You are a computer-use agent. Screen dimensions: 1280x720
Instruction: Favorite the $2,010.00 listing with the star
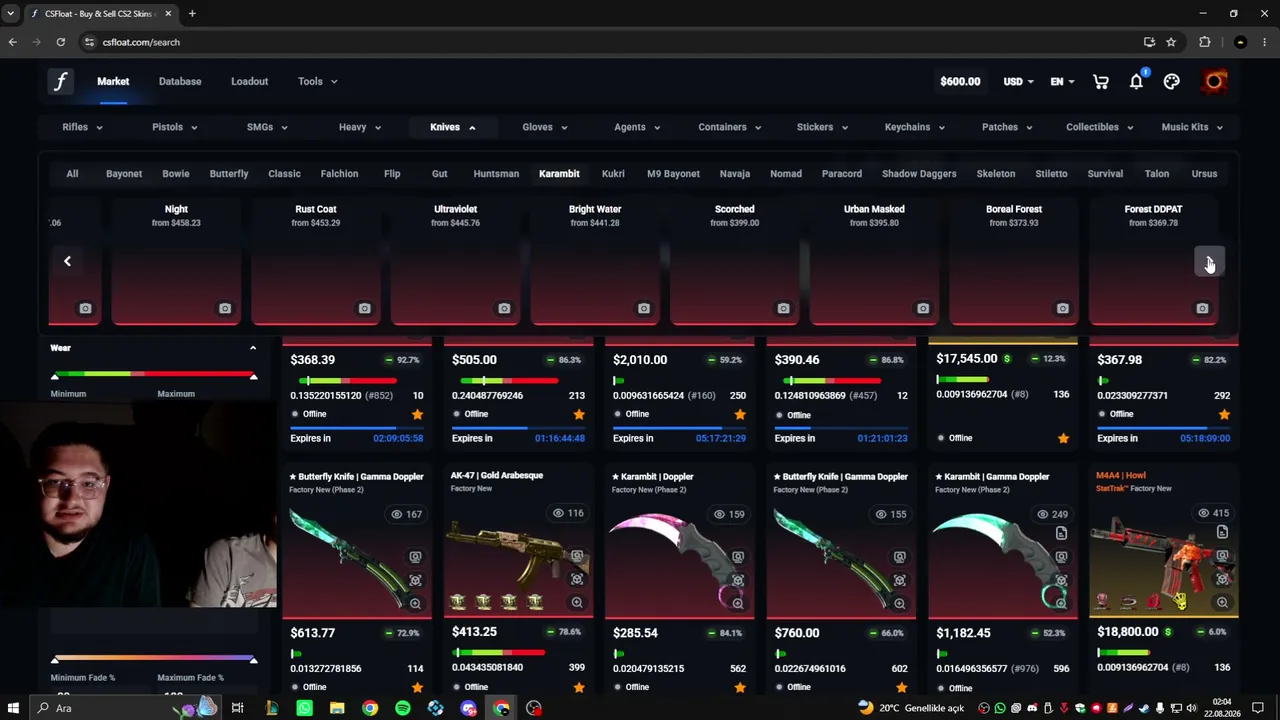740,414
